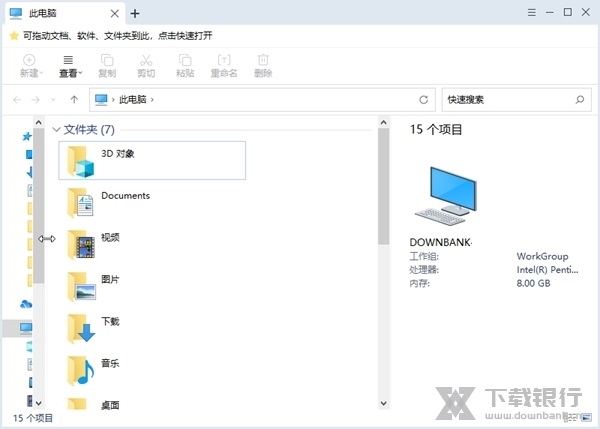Select the 视频 videos folder
Viewport: 600px width, 429px height.
point(152,245)
